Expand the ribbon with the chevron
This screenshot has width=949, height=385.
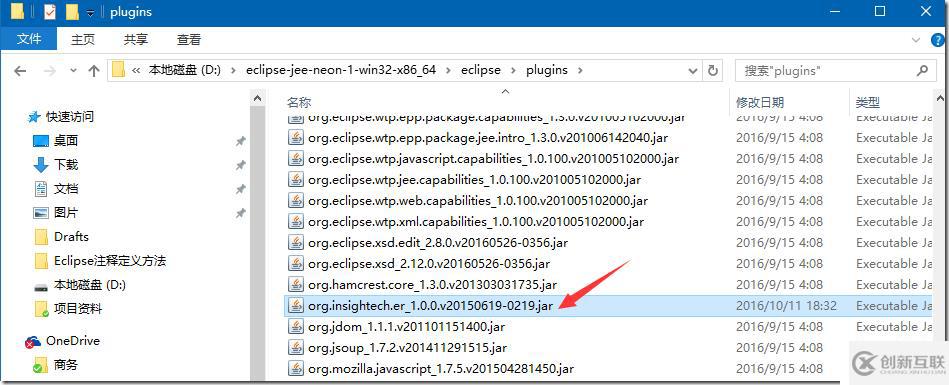(x=916, y=39)
